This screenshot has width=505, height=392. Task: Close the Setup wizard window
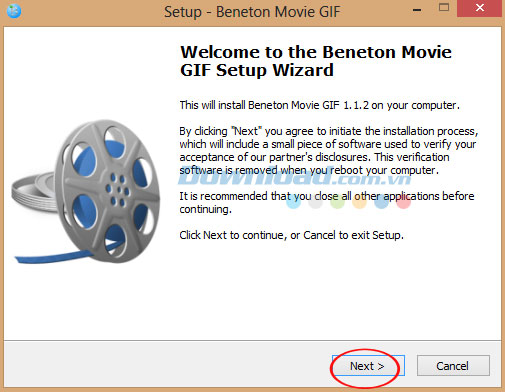pyautogui.click(x=480, y=8)
